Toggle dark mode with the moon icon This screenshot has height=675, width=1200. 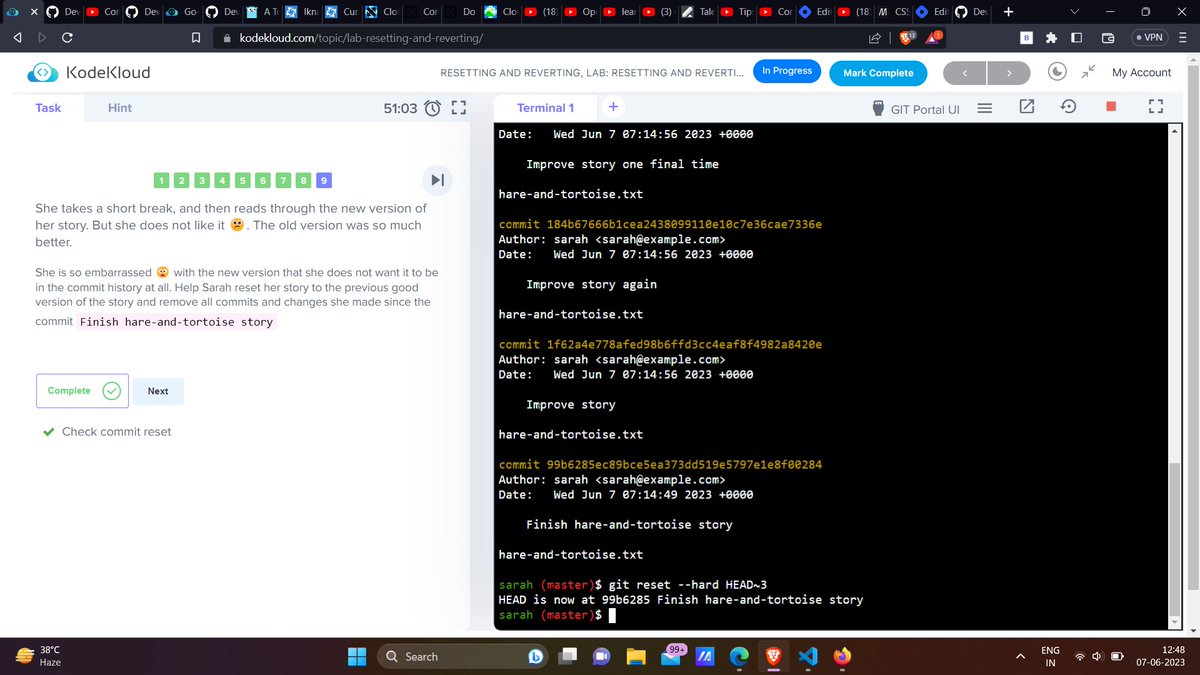(x=1057, y=72)
